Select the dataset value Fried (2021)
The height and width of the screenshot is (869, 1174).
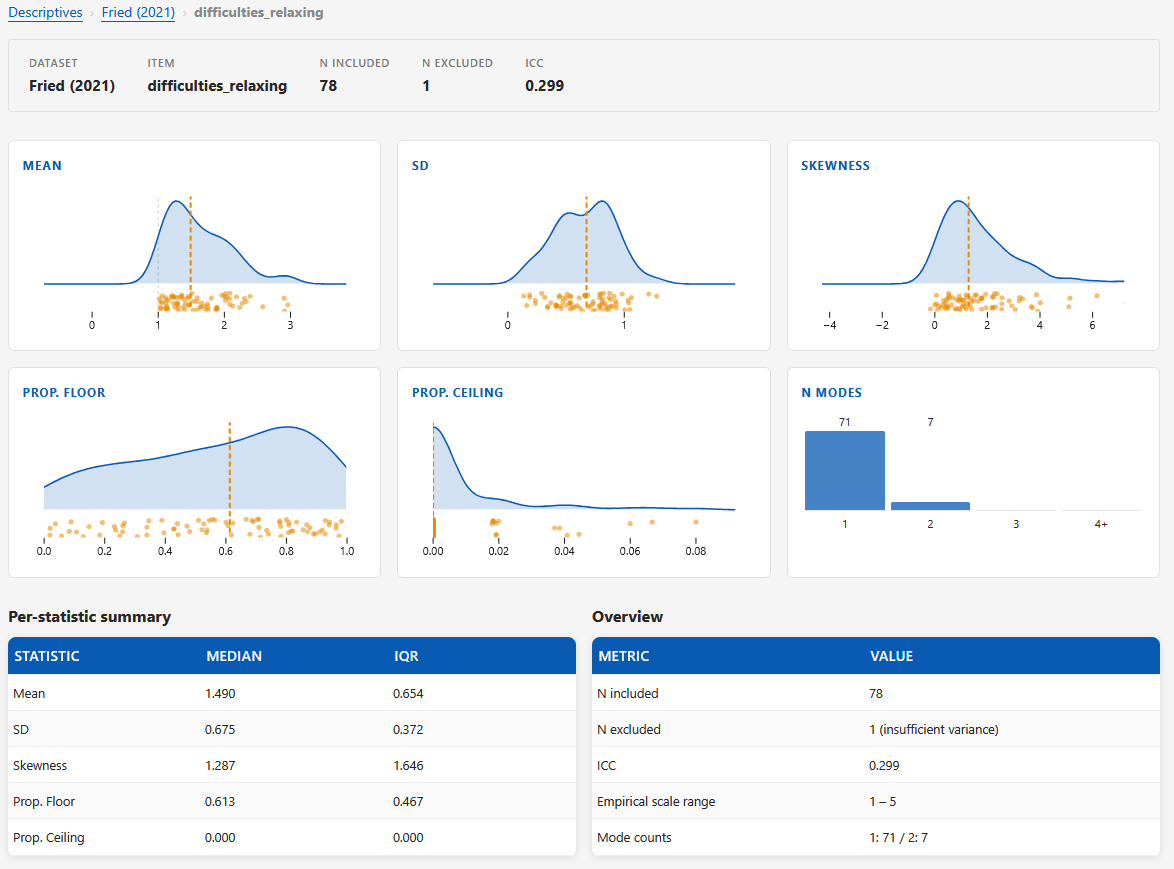[72, 86]
